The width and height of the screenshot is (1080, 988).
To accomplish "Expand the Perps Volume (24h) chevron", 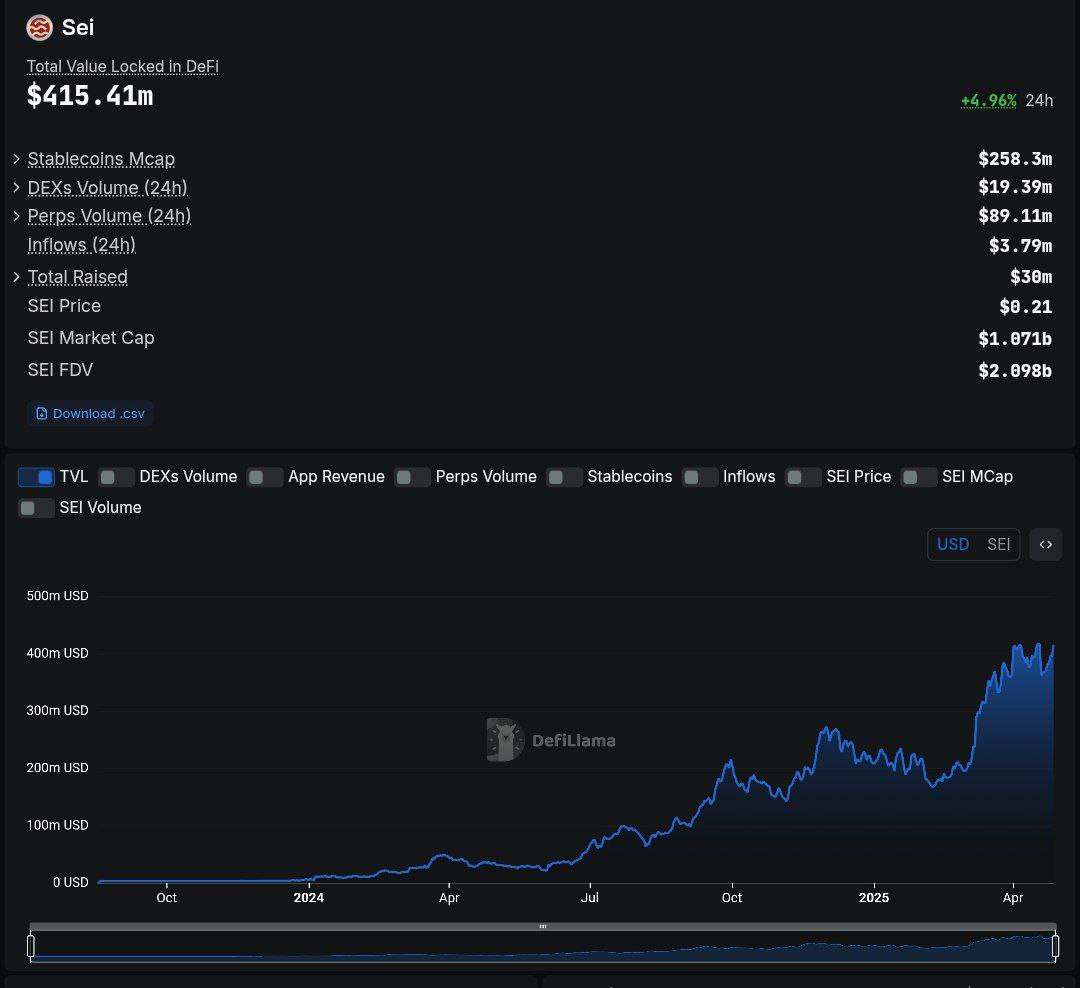I will click(x=17, y=216).
